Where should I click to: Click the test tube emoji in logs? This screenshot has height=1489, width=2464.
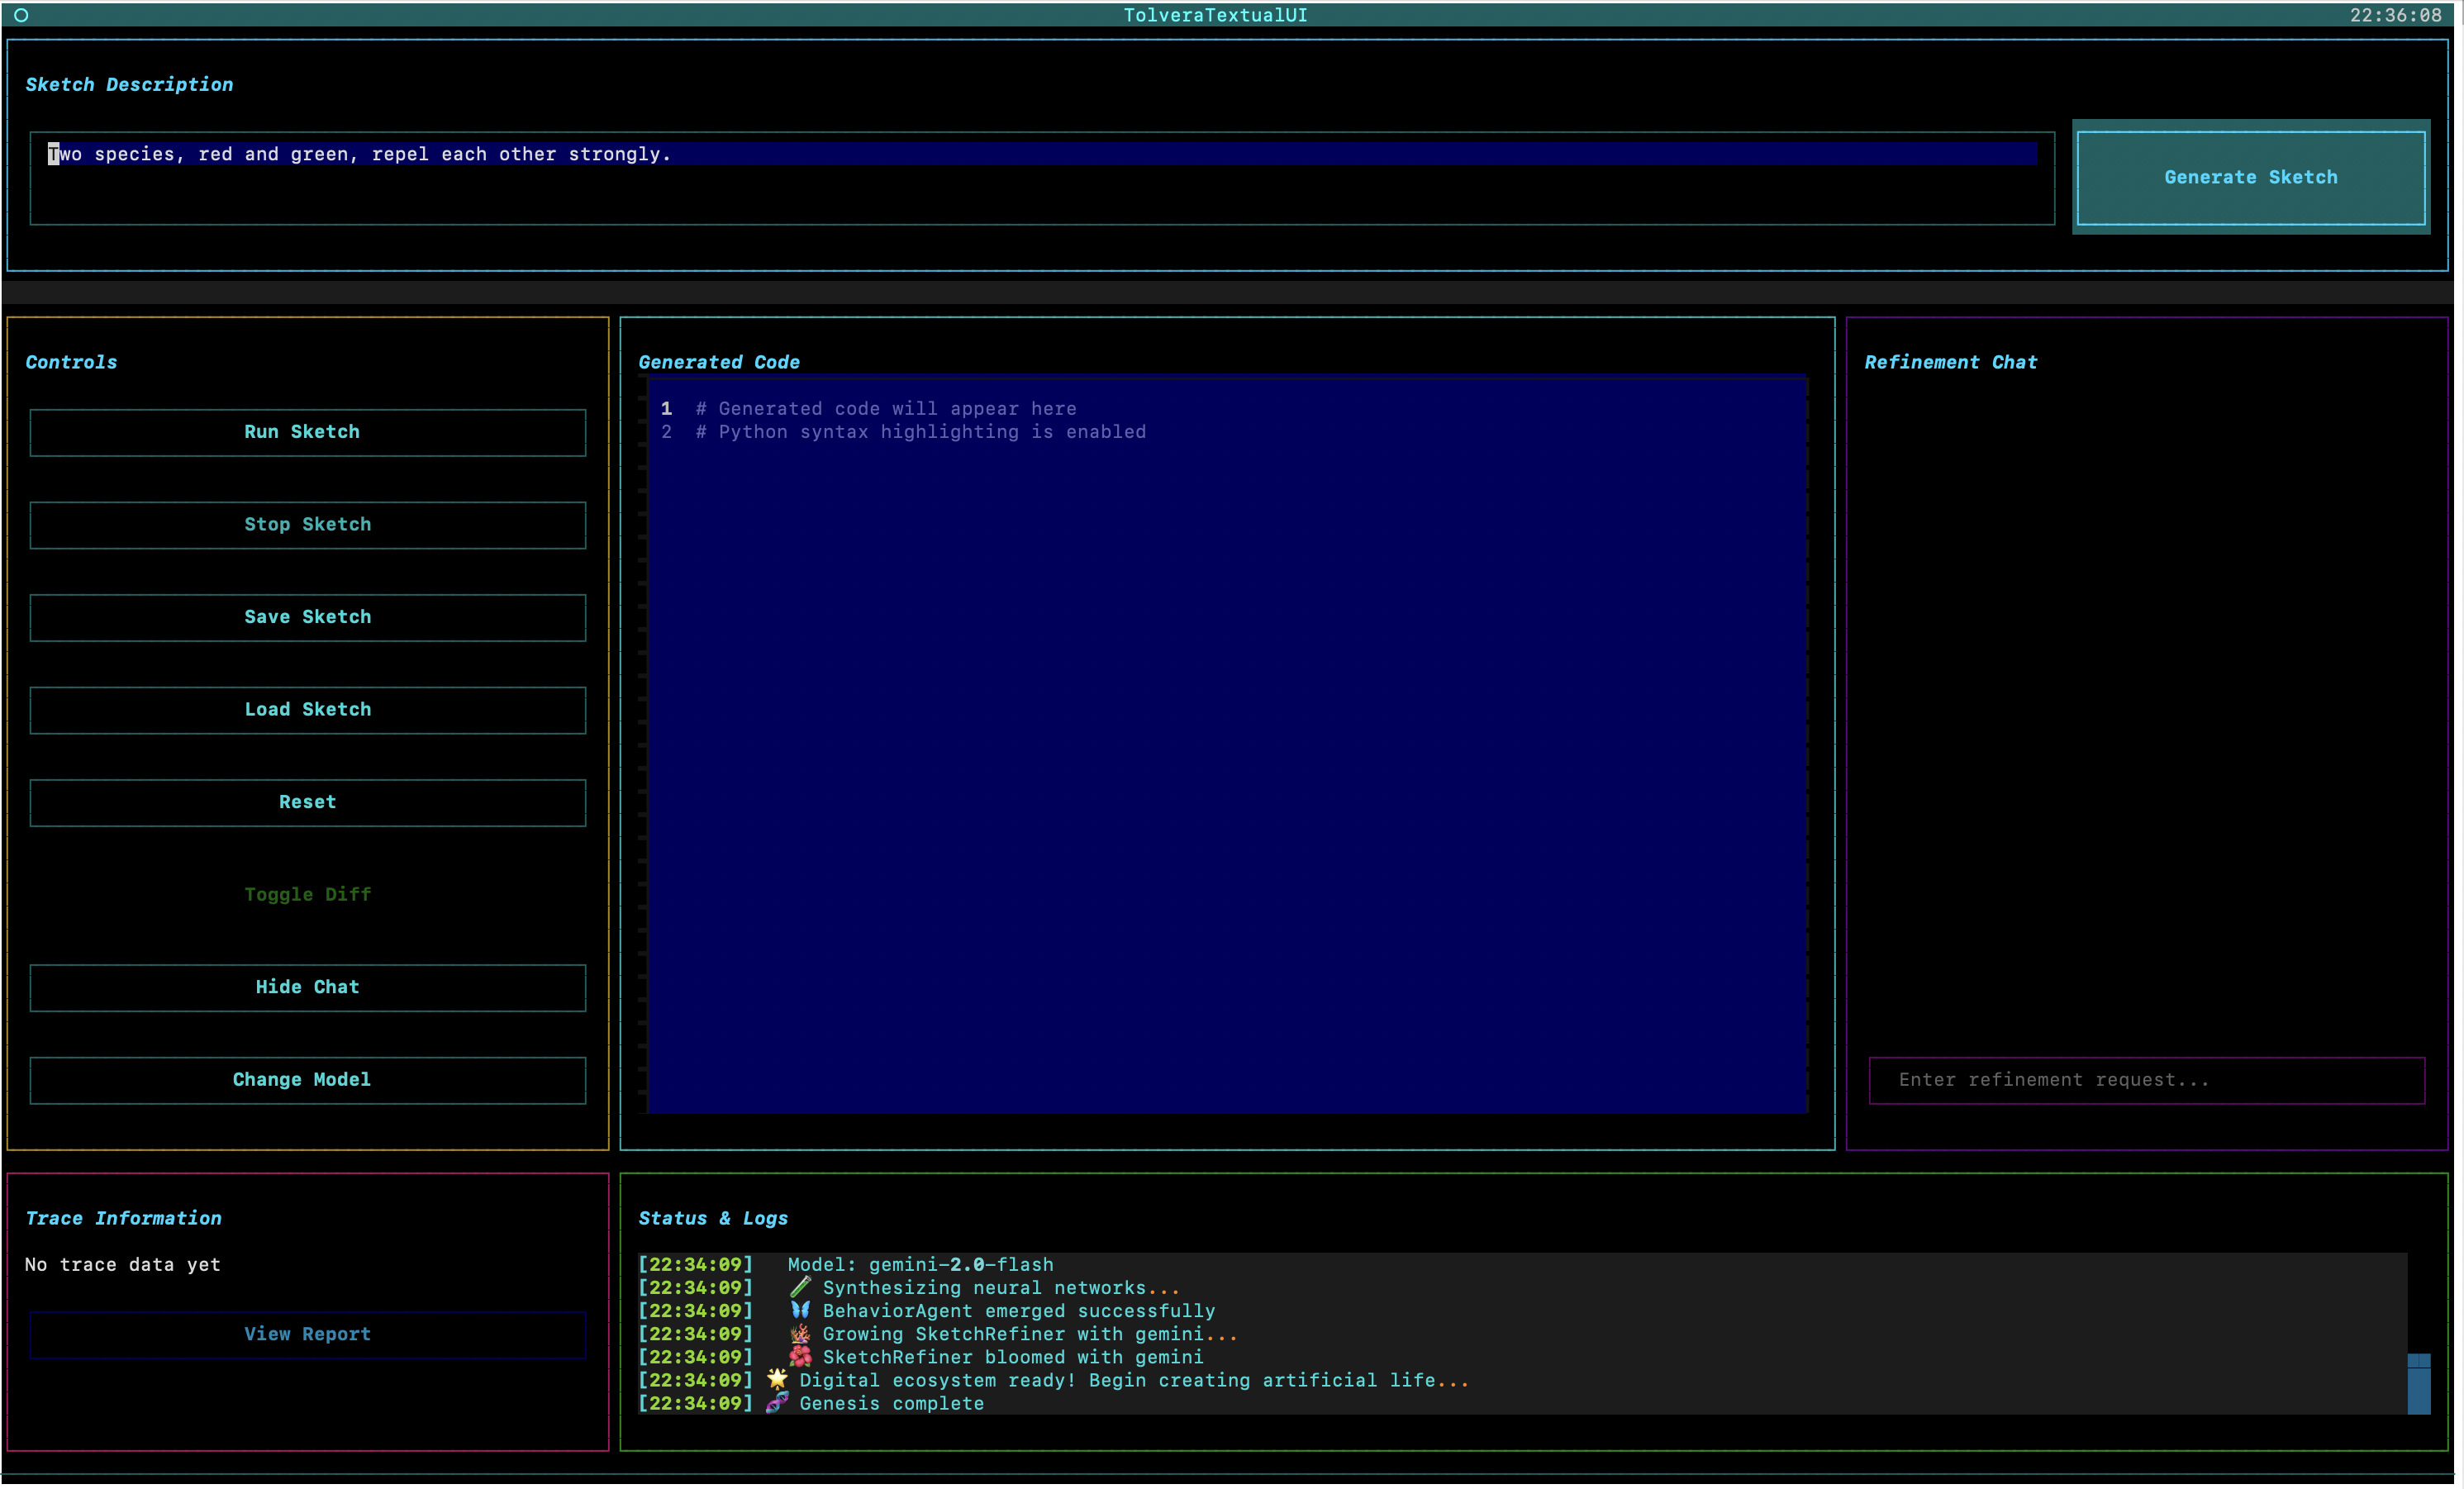(x=800, y=1287)
